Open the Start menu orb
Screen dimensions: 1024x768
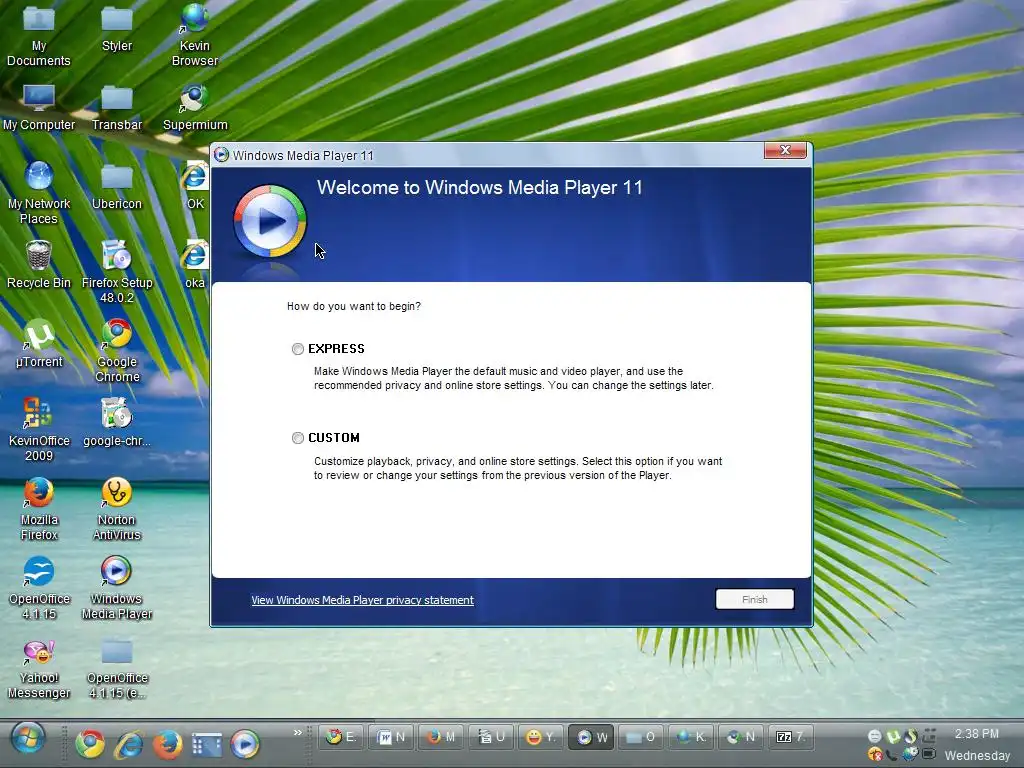click(x=27, y=740)
